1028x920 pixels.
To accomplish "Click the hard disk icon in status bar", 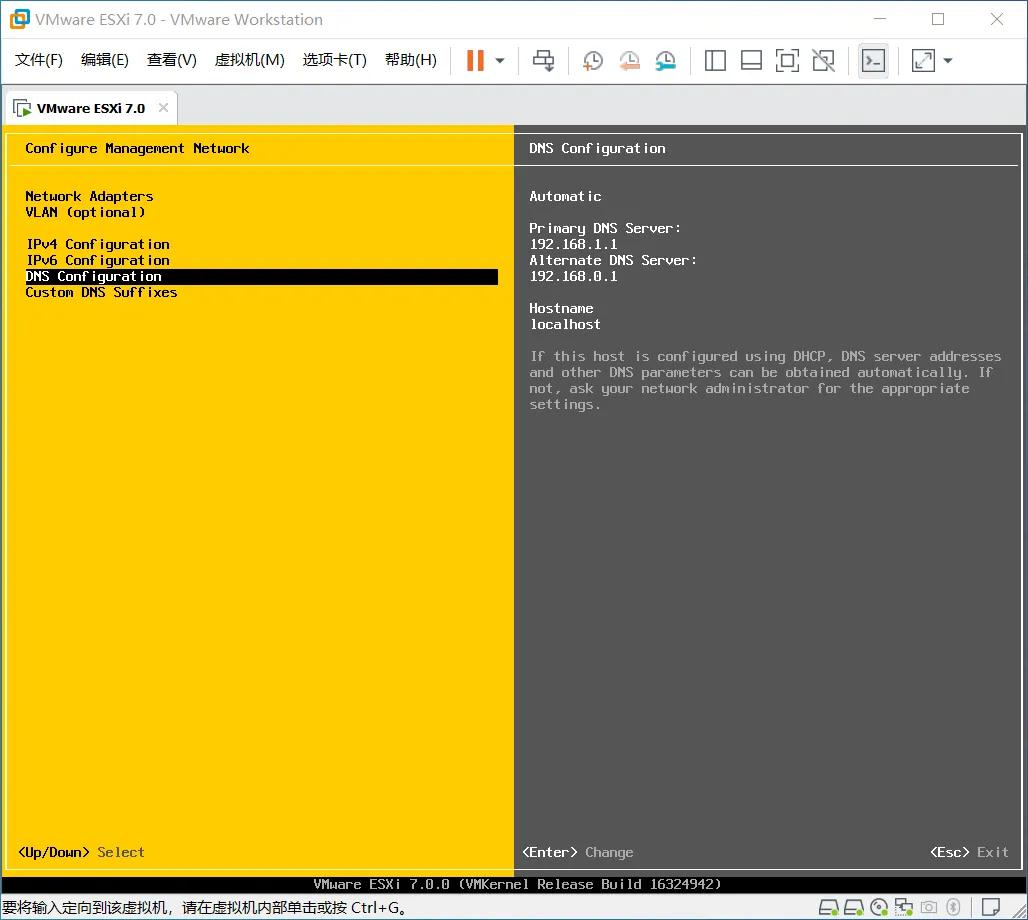I will tap(828, 907).
